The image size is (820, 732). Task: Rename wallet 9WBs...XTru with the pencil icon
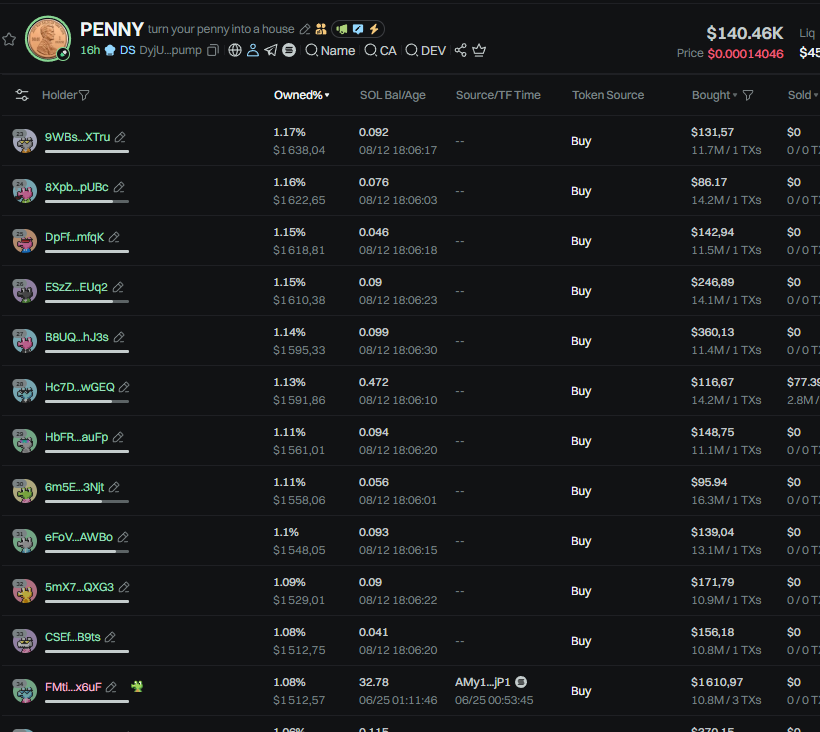(x=120, y=137)
